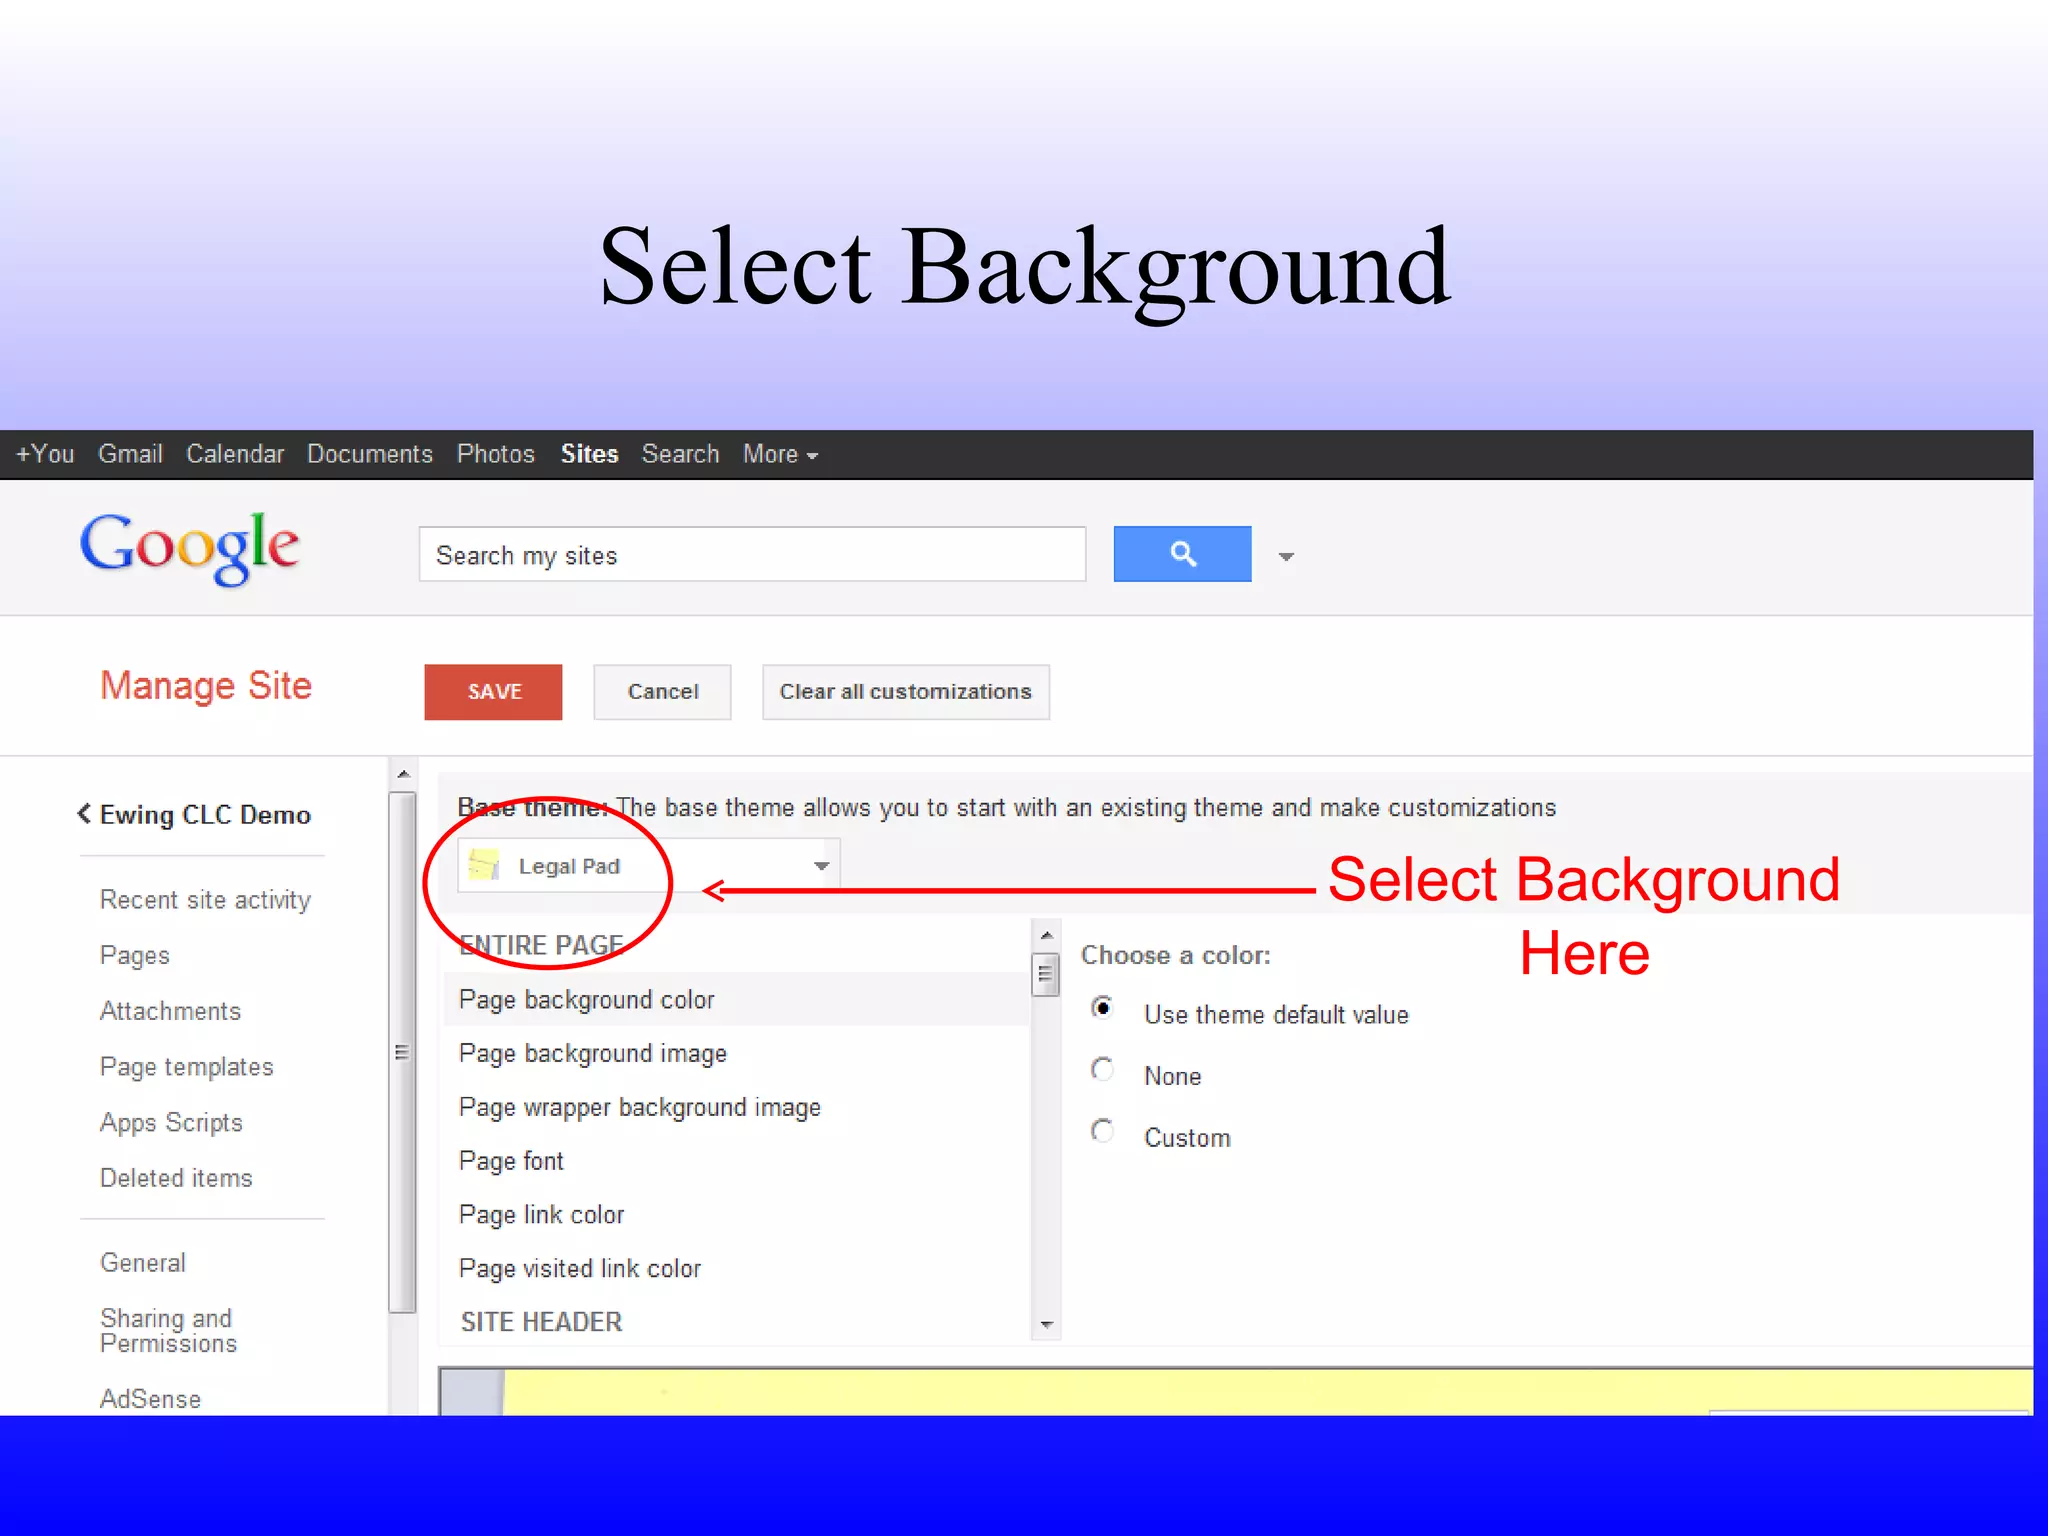Click scroll down arrow of options list
Image resolution: width=2048 pixels, height=1536 pixels.
1046,1325
